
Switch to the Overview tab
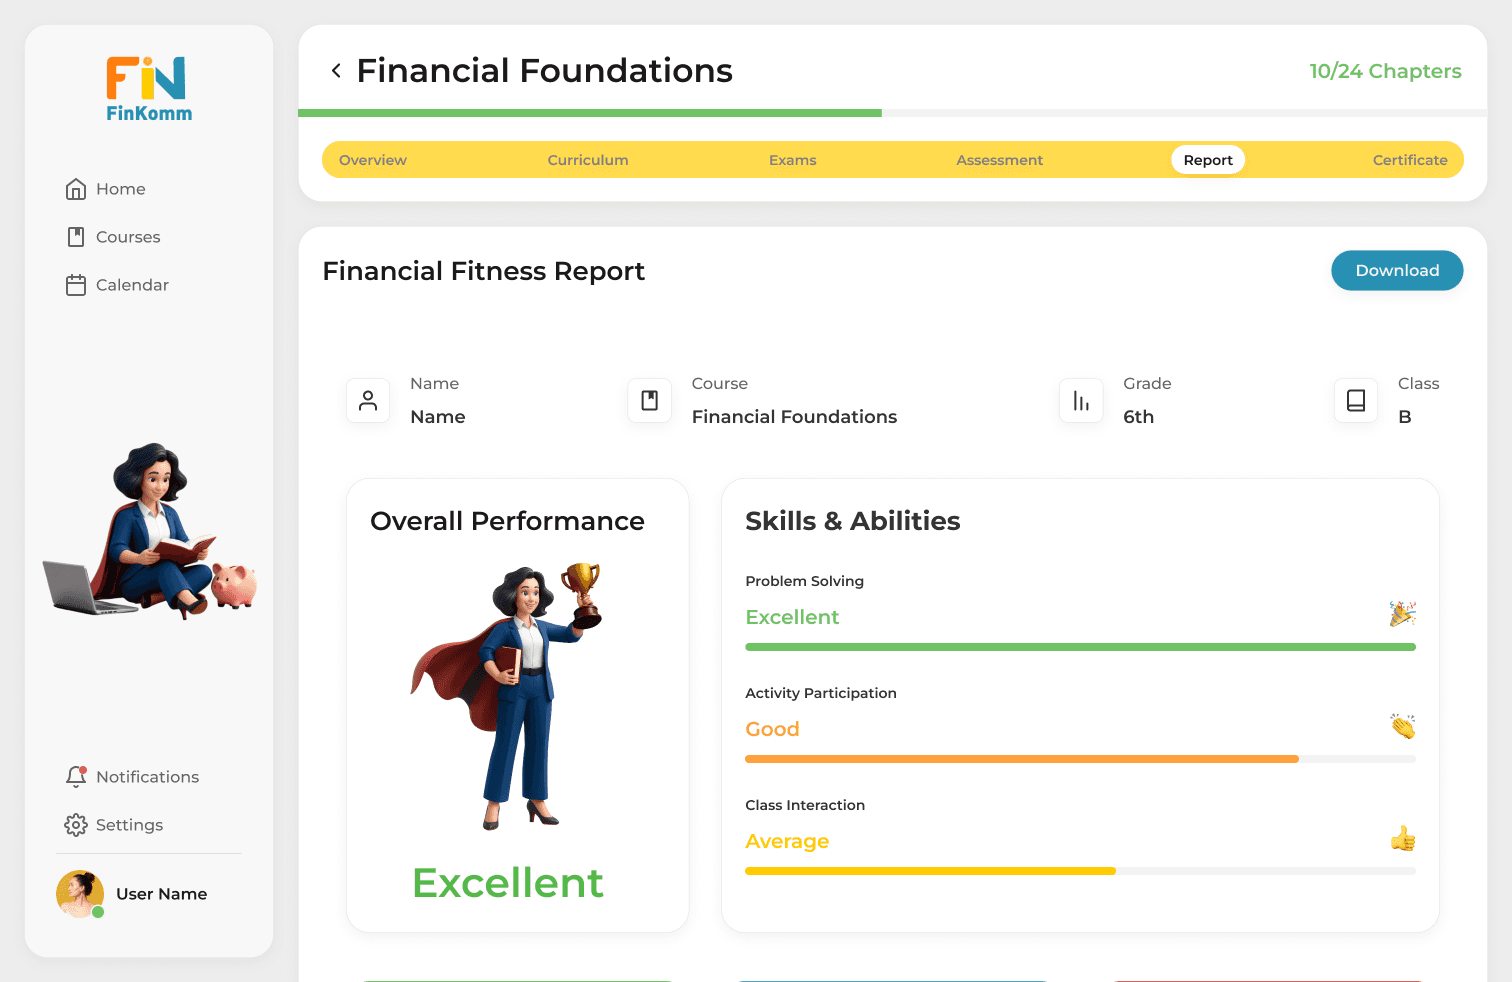pyautogui.click(x=373, y=160)
